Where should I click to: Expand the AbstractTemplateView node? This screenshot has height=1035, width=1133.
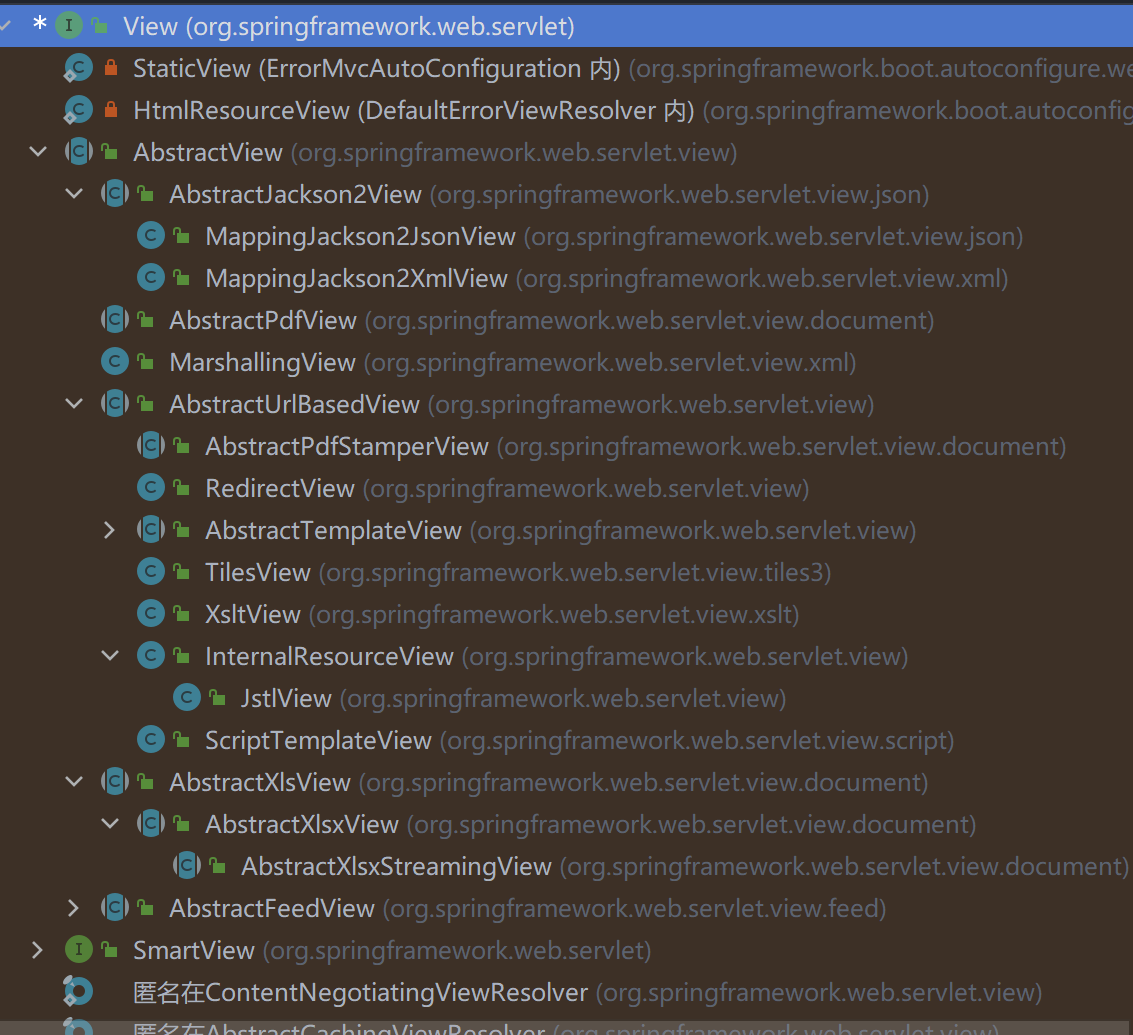point(110,530)
